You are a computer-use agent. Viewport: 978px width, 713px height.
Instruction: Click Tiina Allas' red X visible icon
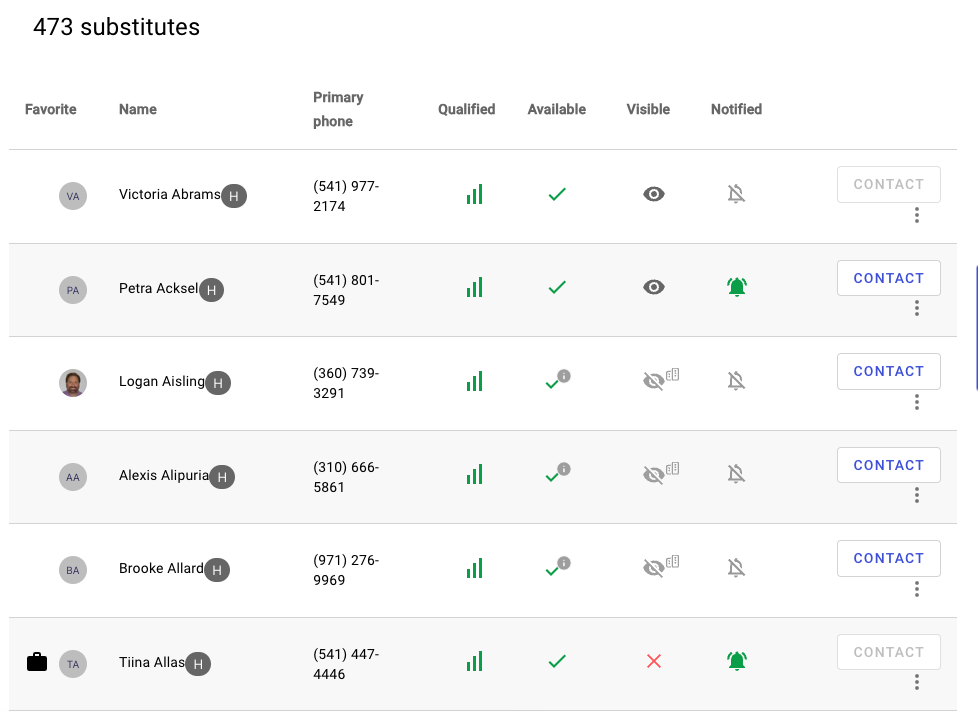pos(654,661)
